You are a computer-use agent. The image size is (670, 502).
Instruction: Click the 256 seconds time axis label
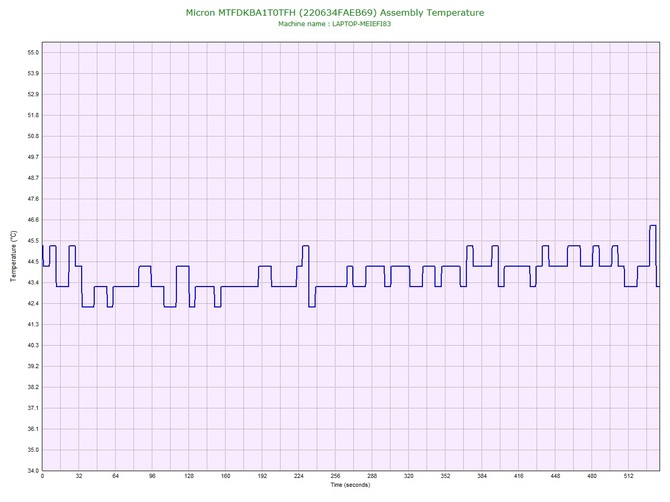click(x=335, y=476)
